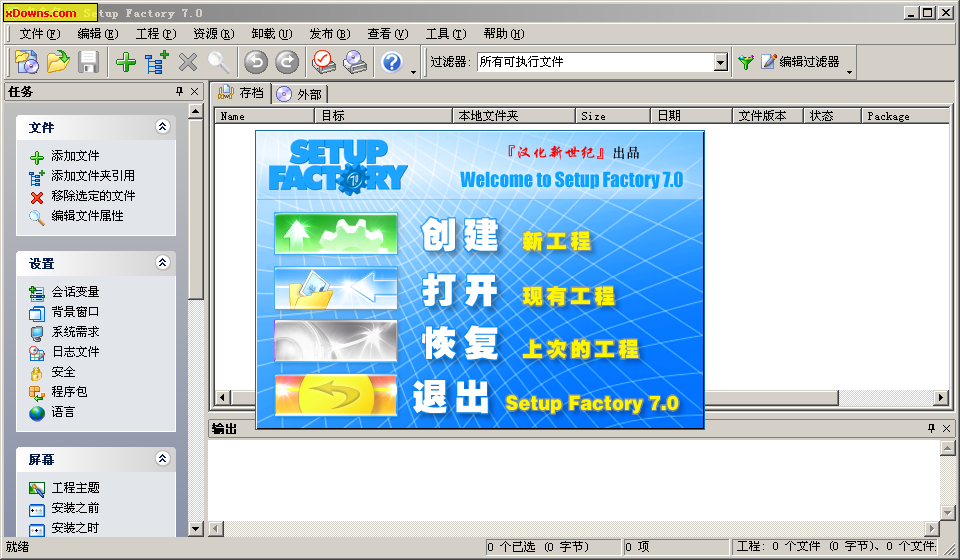Click the Open Project folder icon
This screenshot has width=960, height=560.
click(58, 62)
